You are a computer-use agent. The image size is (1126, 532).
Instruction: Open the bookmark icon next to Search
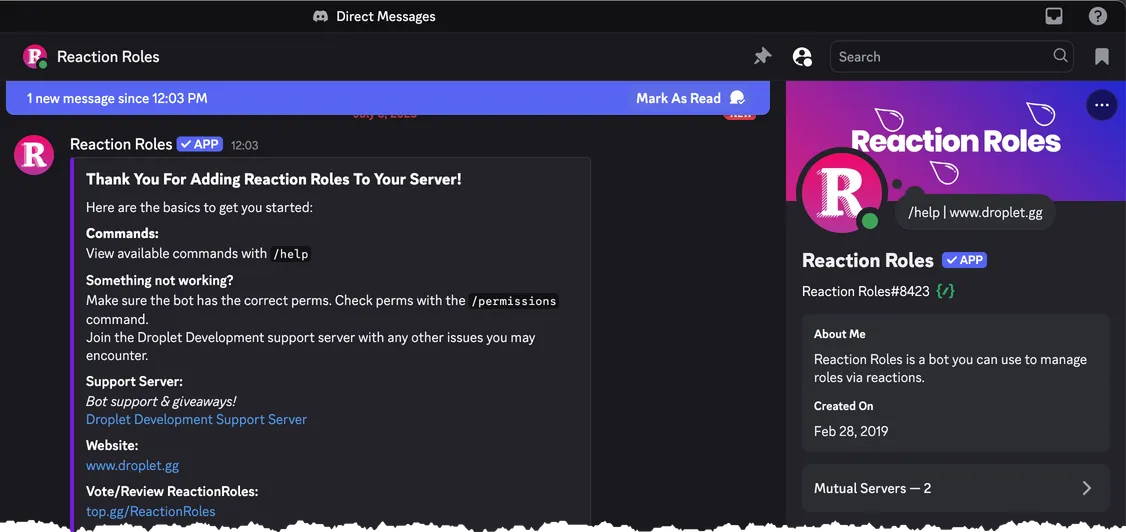[1102, 57]
